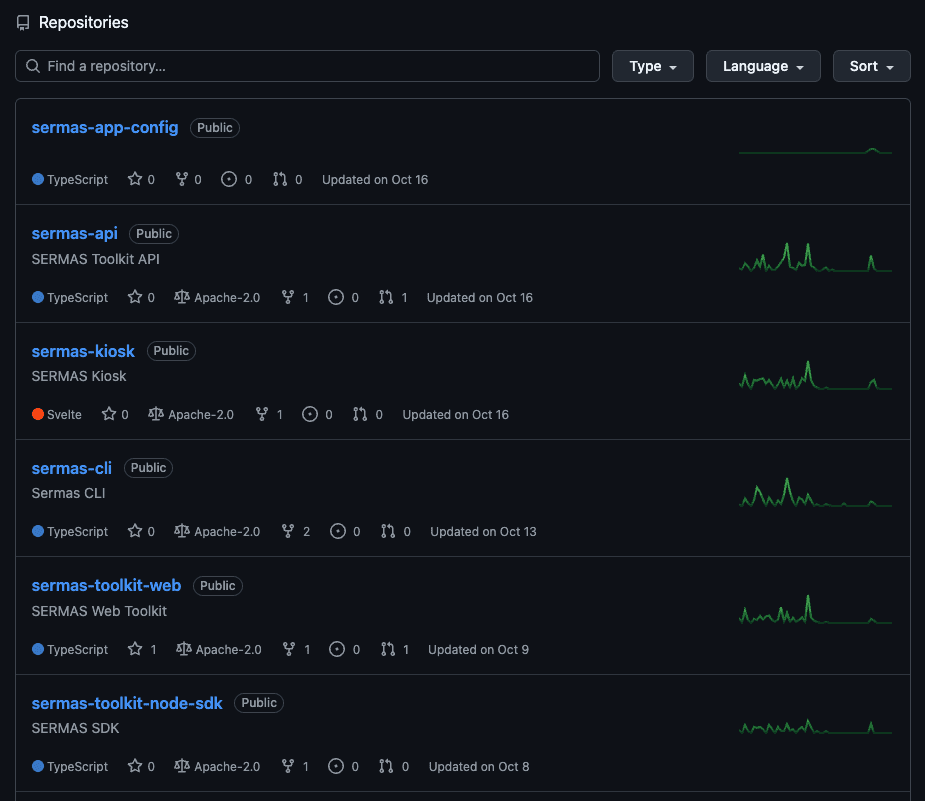This screenshot has height=801, width=925.
Task: Open the sermas-app-config repository
Action: pyautogui.click(x=104, y=127)
